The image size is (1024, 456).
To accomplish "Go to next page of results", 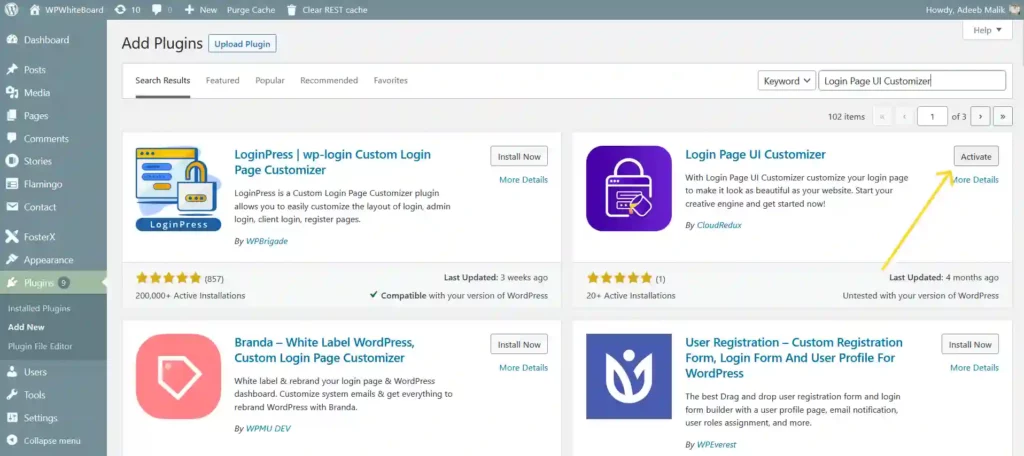I will [980, 116].
